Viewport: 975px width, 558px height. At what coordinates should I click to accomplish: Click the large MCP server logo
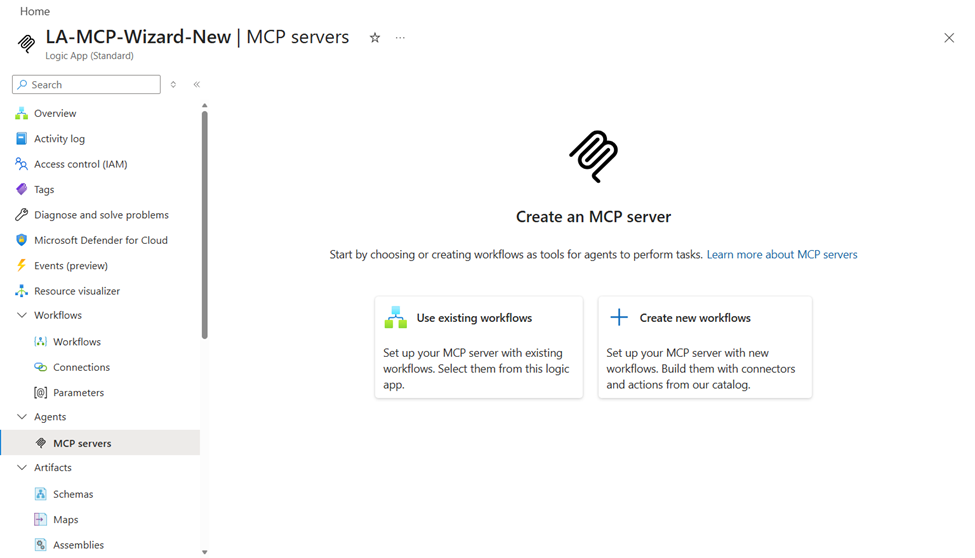coord(594,156)
